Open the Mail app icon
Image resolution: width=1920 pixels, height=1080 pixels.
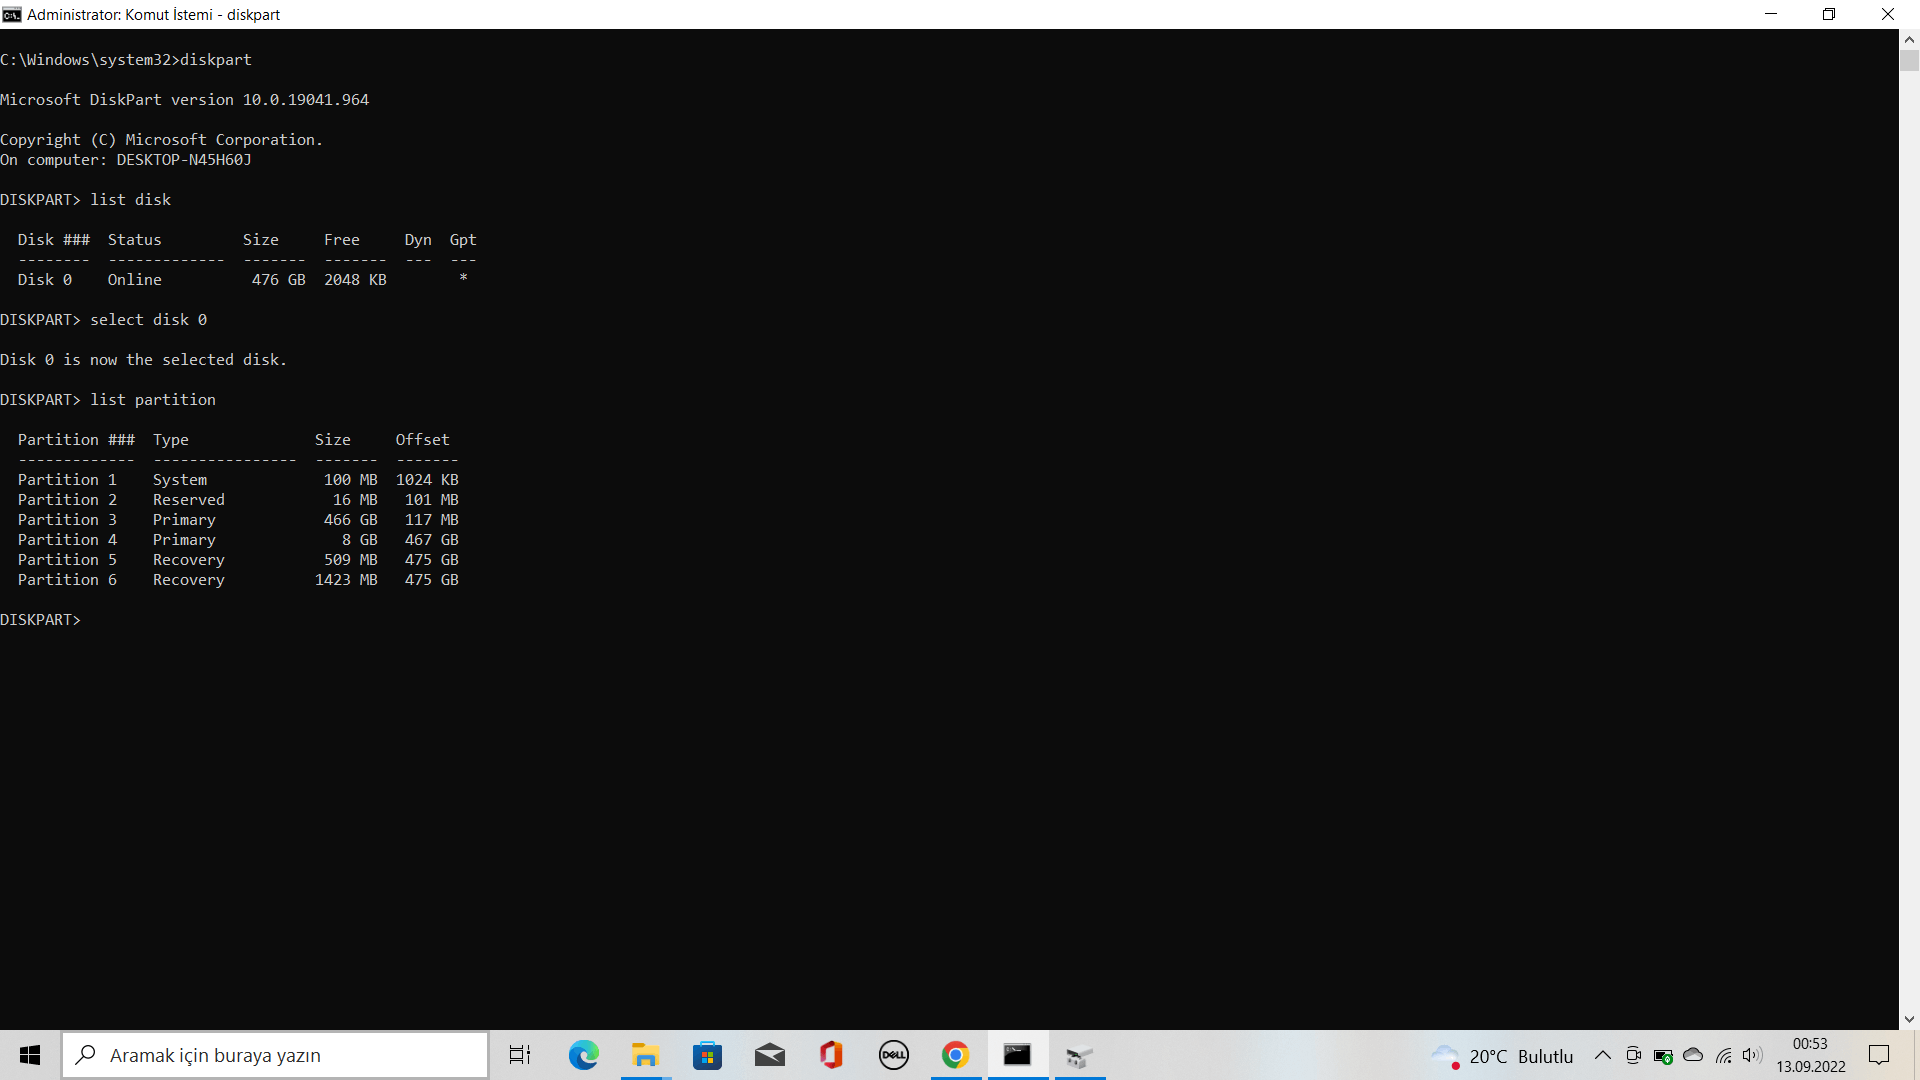769,1055
